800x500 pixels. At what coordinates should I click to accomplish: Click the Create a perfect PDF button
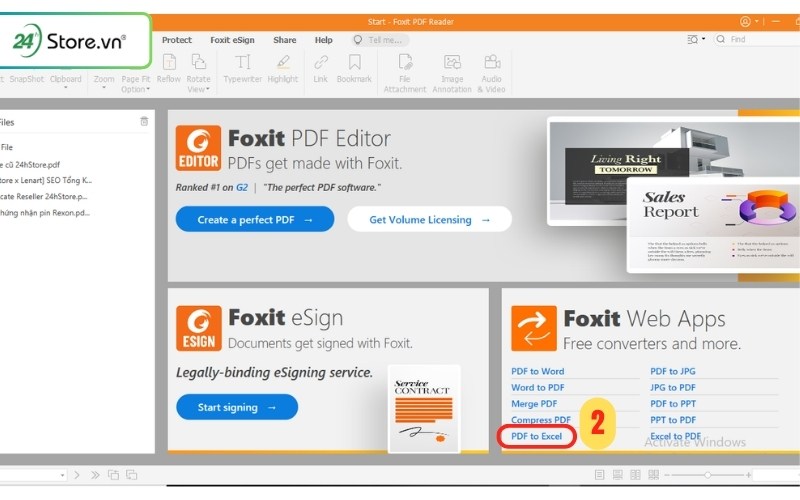pyautogui.click(x=255, y=219)
